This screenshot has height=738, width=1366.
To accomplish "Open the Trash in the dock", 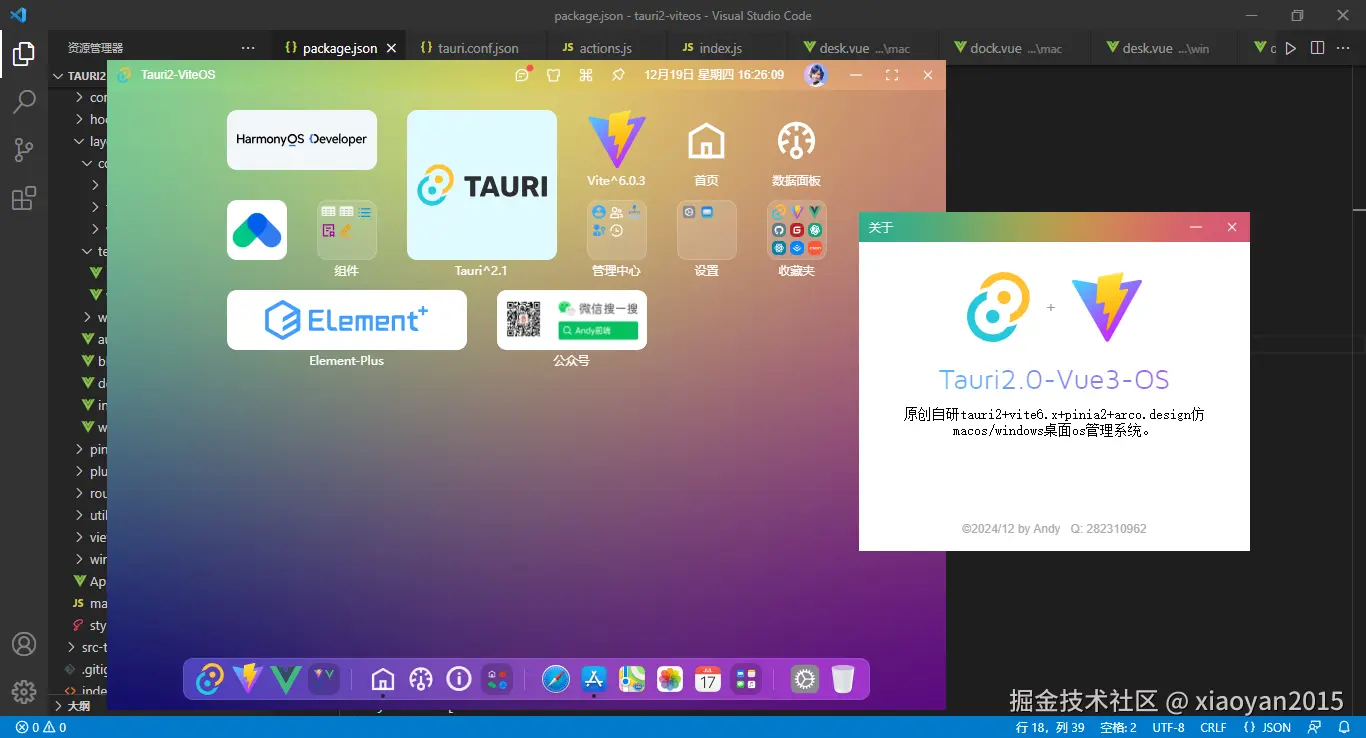I will click(843, 680).
